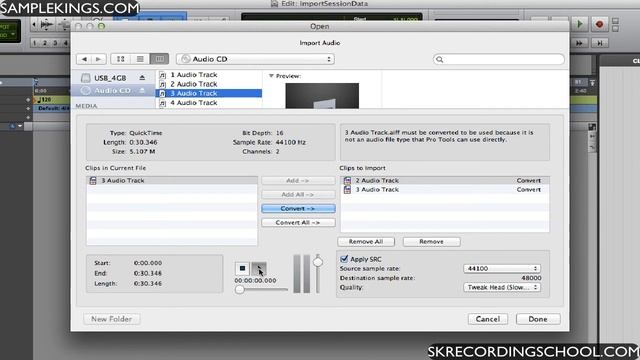The height and width of the screenshot is (360, 640).
Task: Select file 1 Audio Track
Action: [x=209, y=75]
